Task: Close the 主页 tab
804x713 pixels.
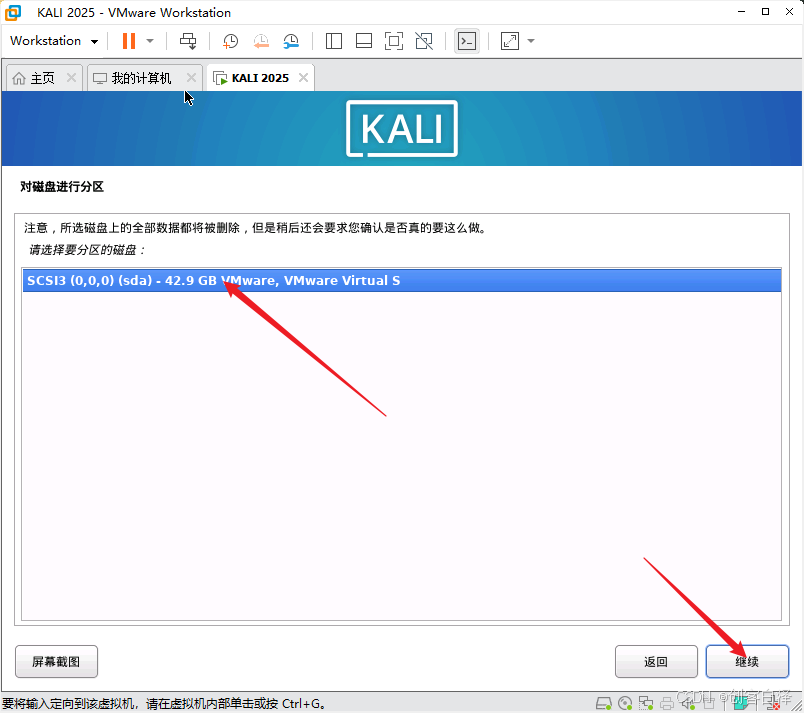Action: pyautogui.click(x=71, y=78)
